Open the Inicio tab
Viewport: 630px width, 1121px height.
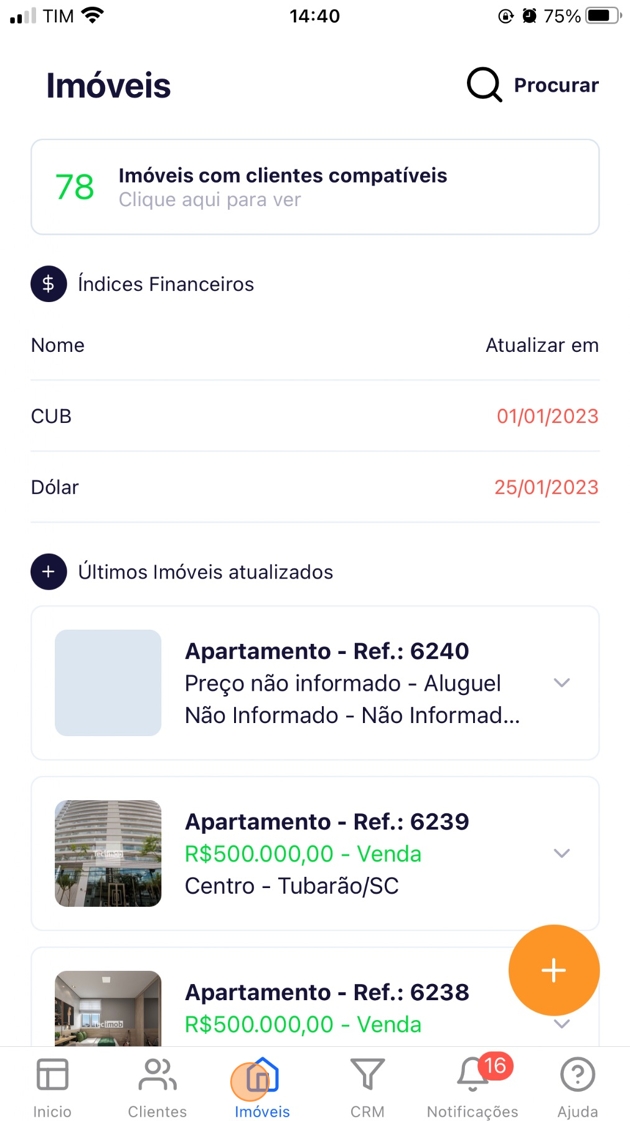[52, 1087]
